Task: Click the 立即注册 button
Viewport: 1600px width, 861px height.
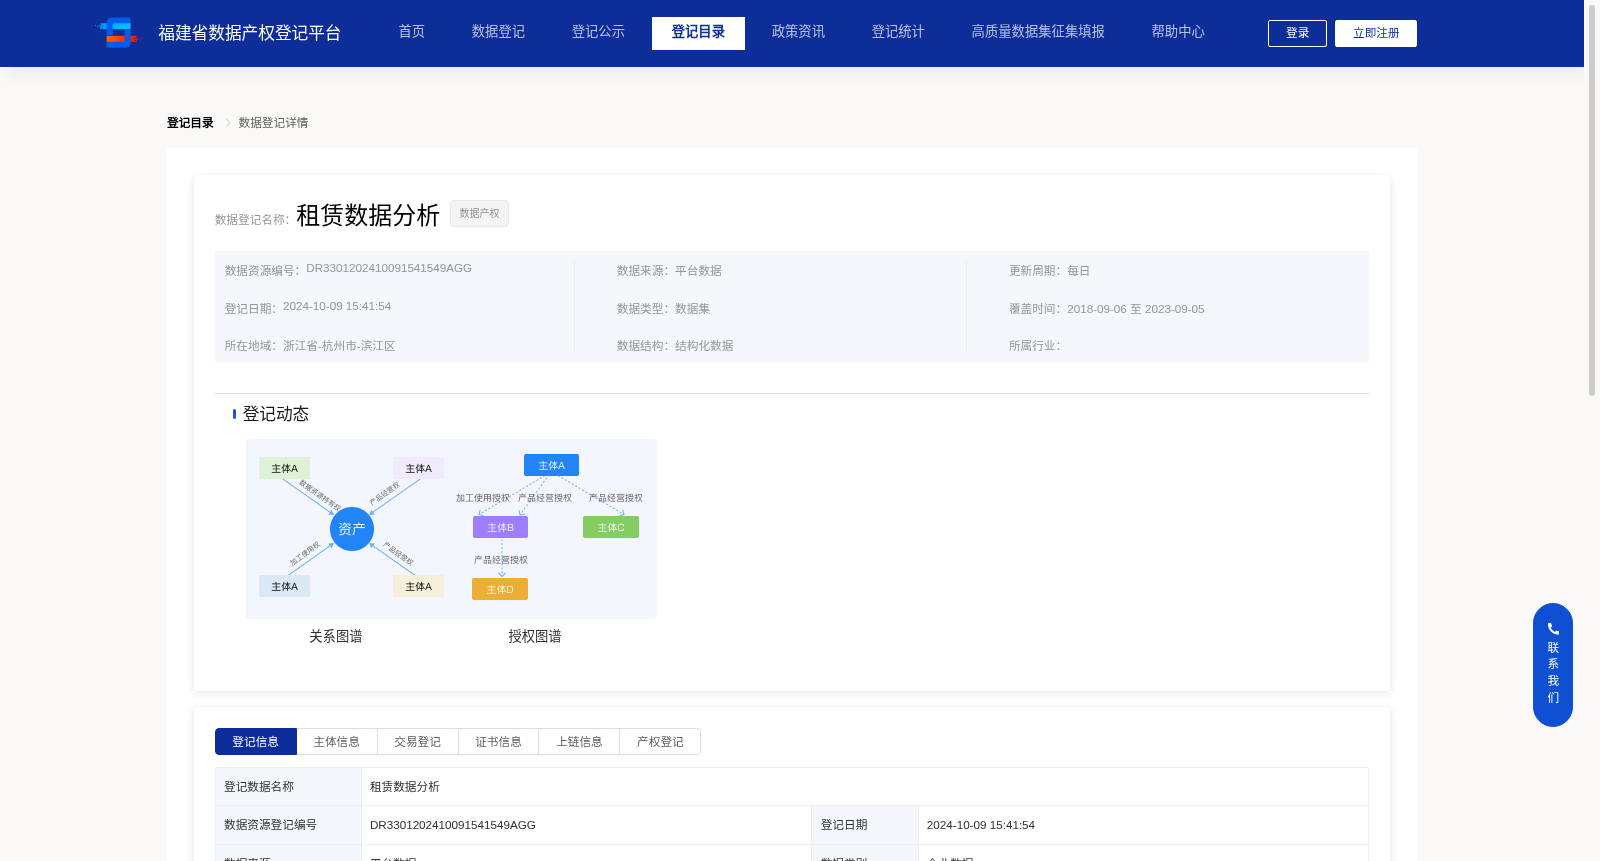Action: tap(1376, 33)
